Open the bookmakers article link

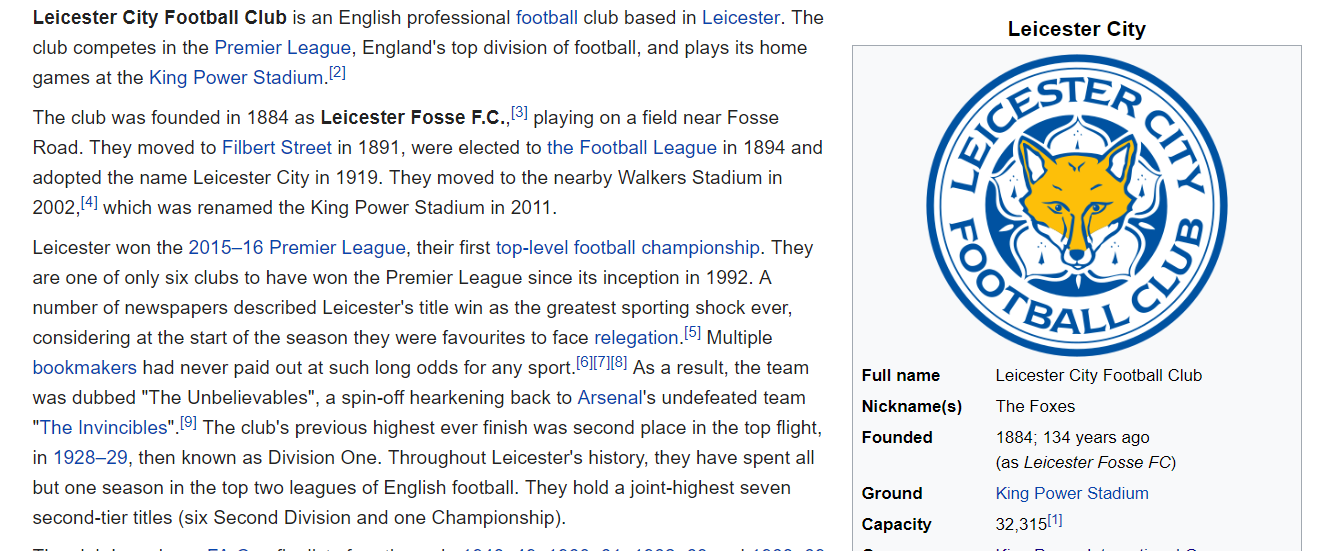click(85, 367)
